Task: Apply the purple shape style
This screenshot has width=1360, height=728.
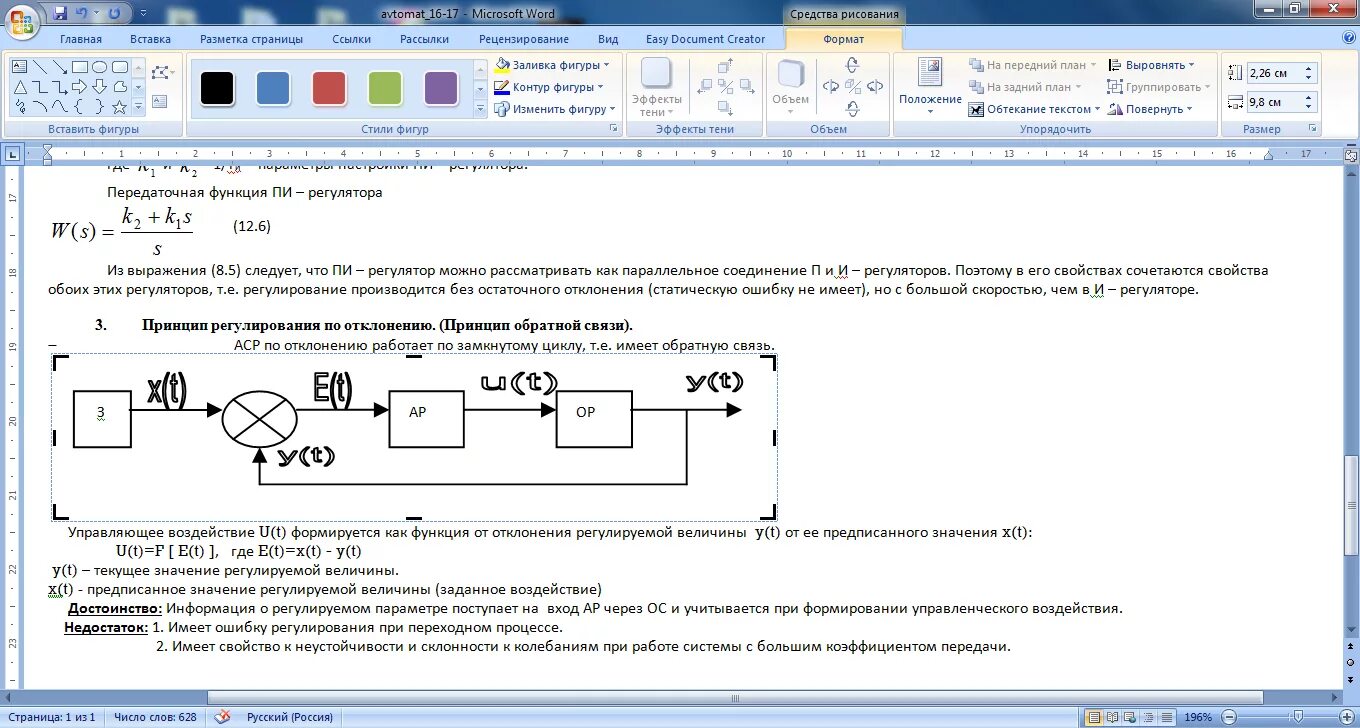Action: (441, 88)
